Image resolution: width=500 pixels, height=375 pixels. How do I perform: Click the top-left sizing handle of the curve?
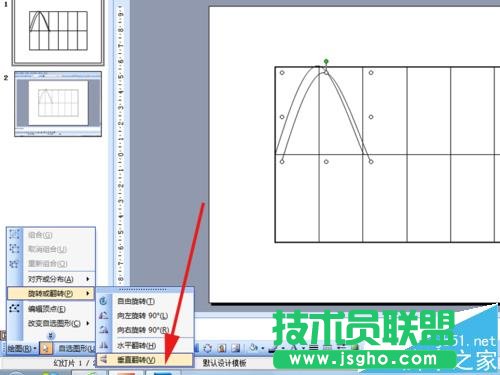[x=282, y=73]
